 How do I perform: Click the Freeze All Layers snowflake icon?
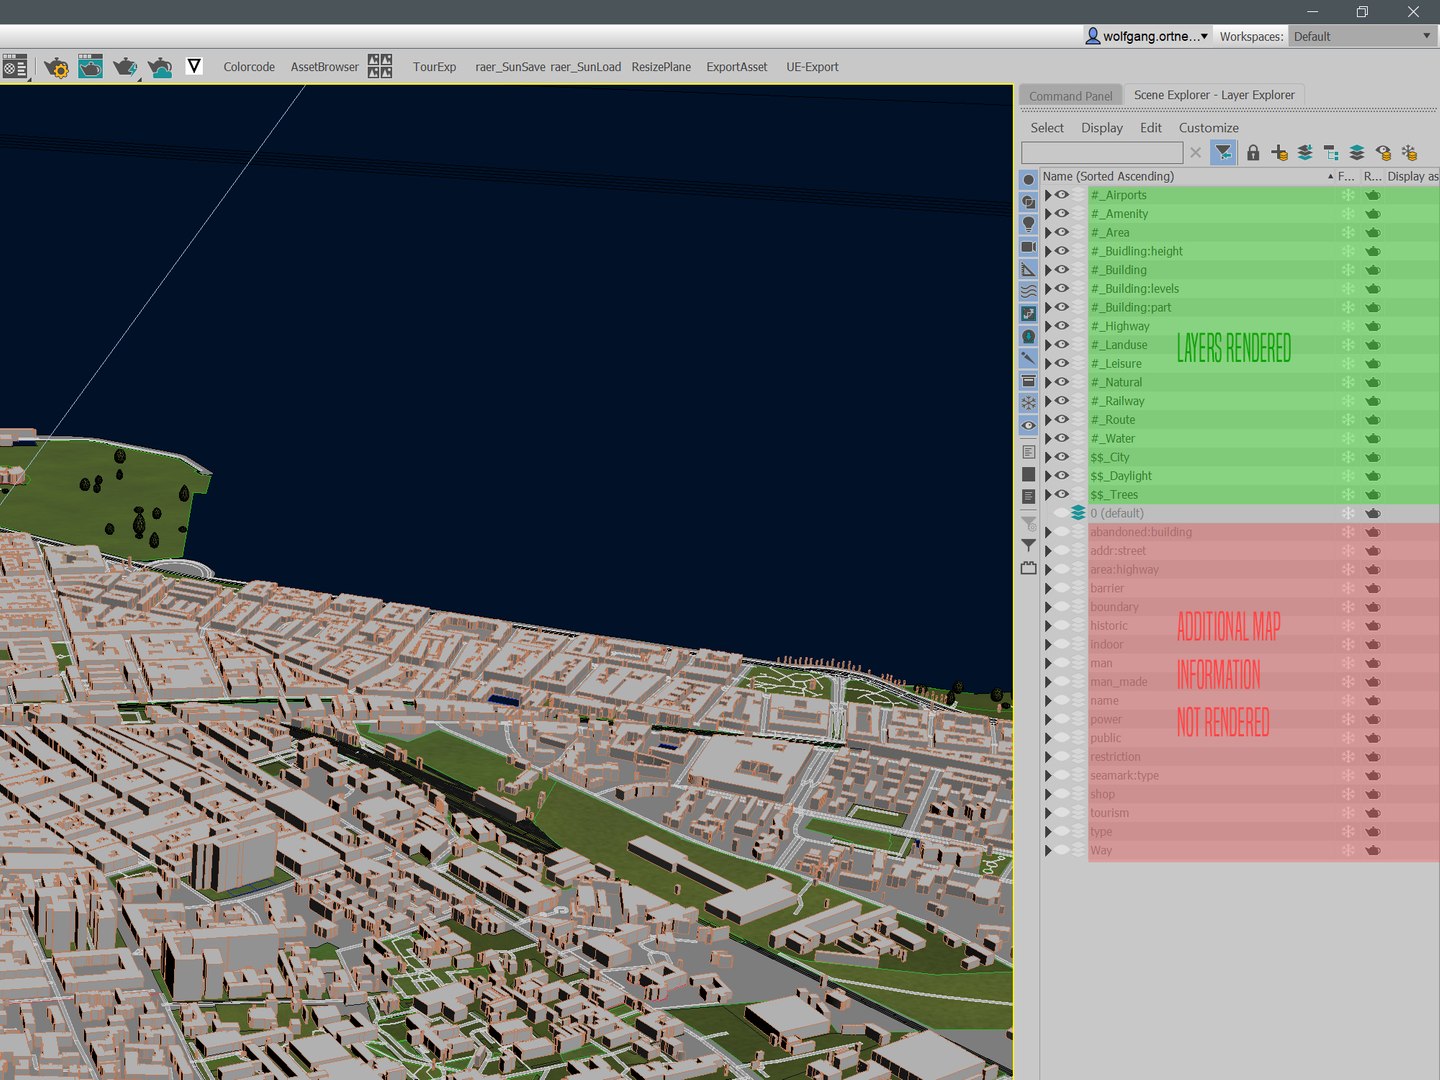click(1409, 152)
